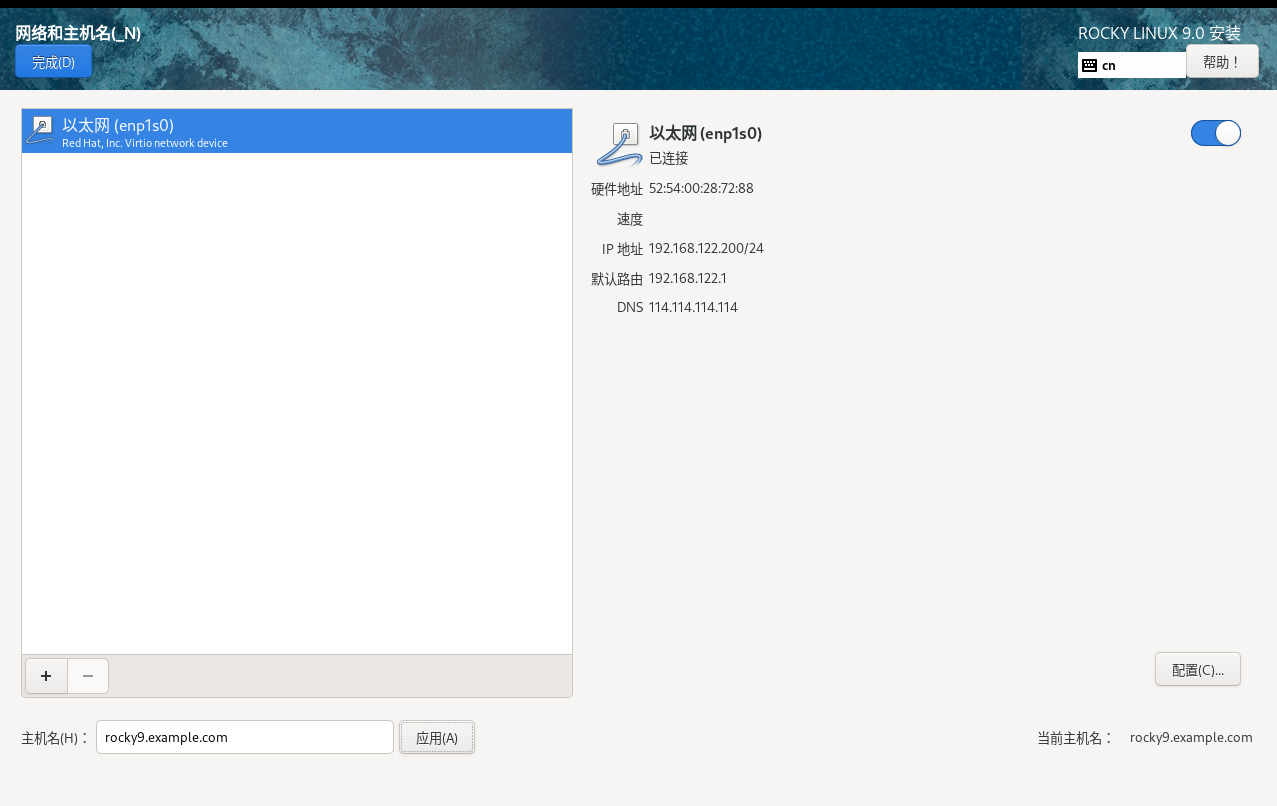Image resolution: width=1277 pixels, height=806 pixels.
Task: Click the Red Hat, Inc. Virtio network device subtitle
Action: tap(145, 143)
